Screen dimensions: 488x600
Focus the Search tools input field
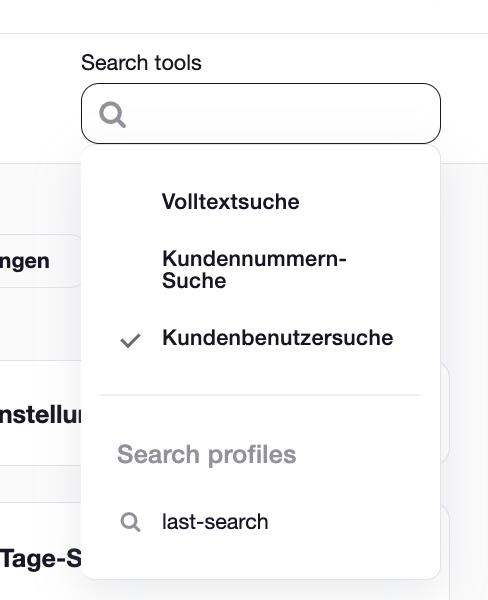261,113
